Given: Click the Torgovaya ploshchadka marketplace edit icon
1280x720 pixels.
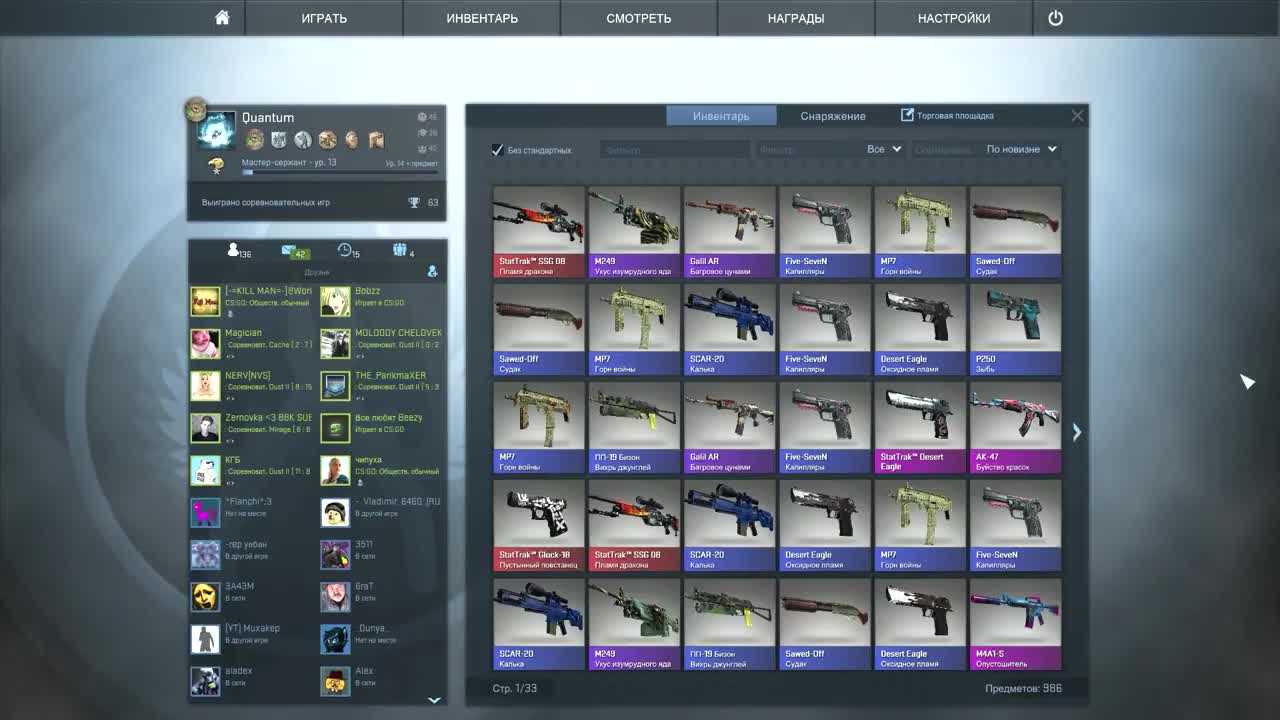Looking at the screenshot, I should 906,115.
